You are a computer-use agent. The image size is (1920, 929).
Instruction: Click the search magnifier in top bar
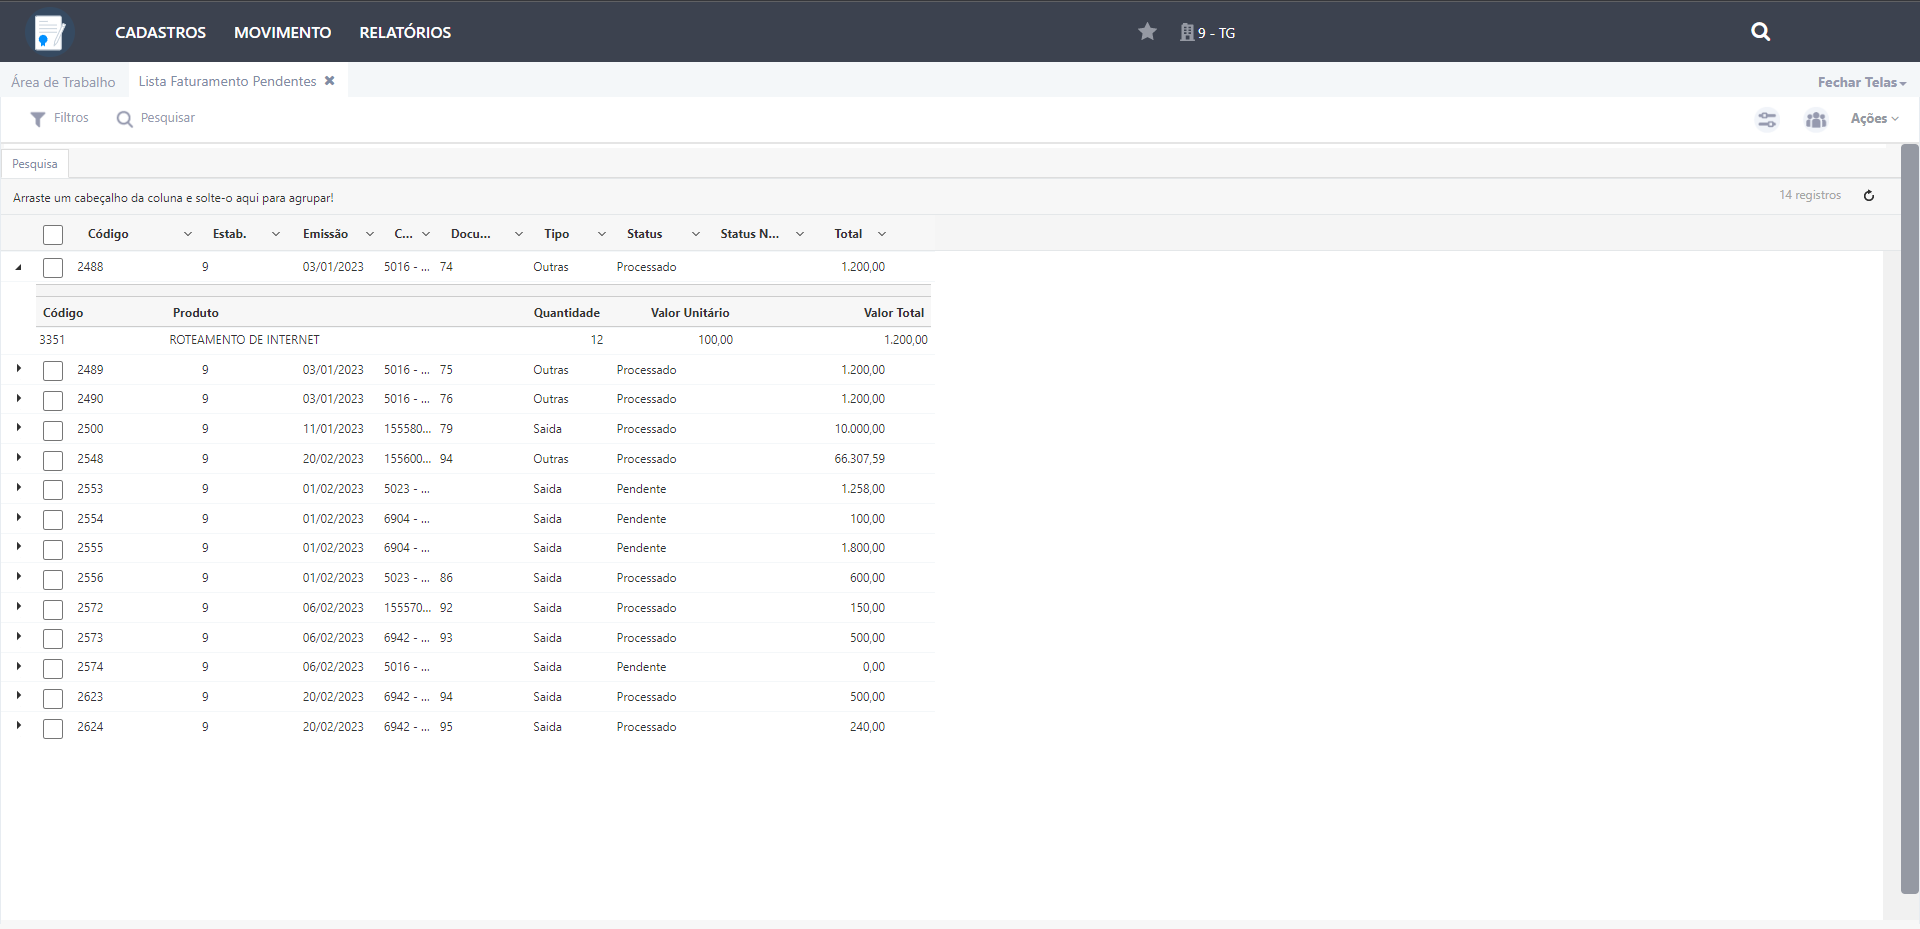point(1761,32)
